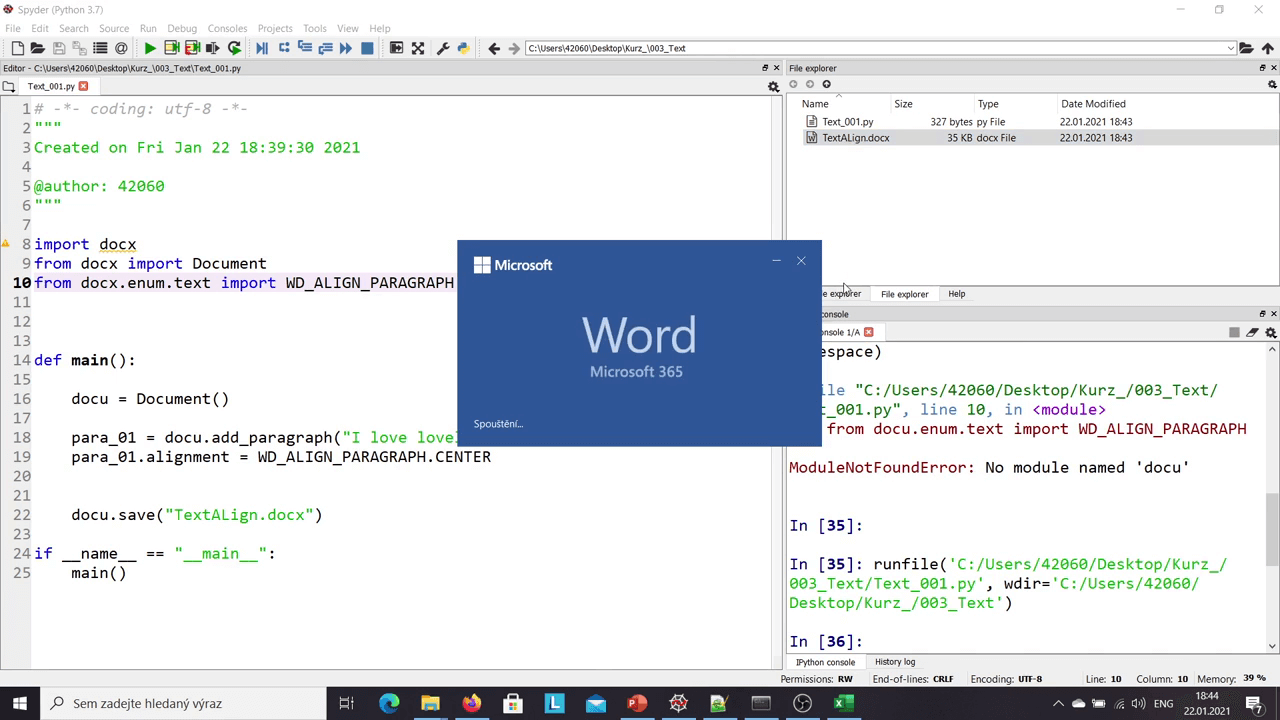Switch to the Help pane tab

point(957,294)
